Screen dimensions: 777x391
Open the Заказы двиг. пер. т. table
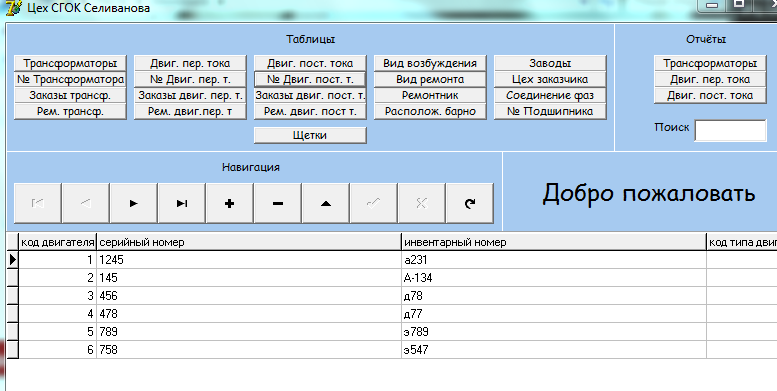190,95
